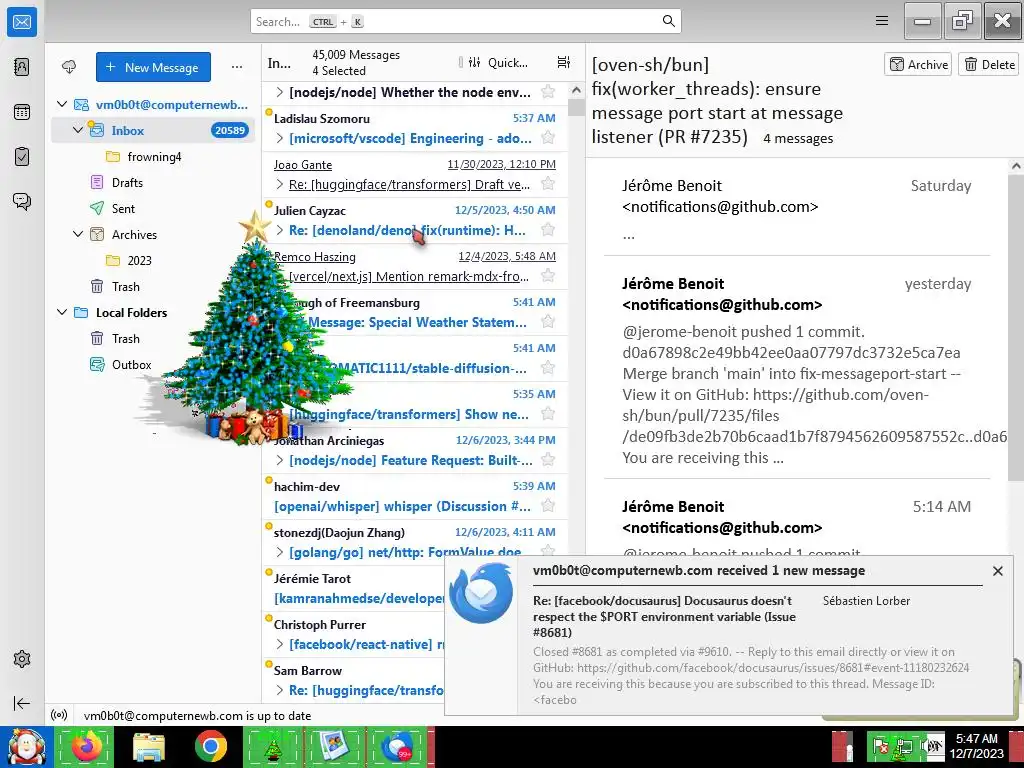
Task: Click the message list scroll-up arrow
Action: [x=576, y=90]
